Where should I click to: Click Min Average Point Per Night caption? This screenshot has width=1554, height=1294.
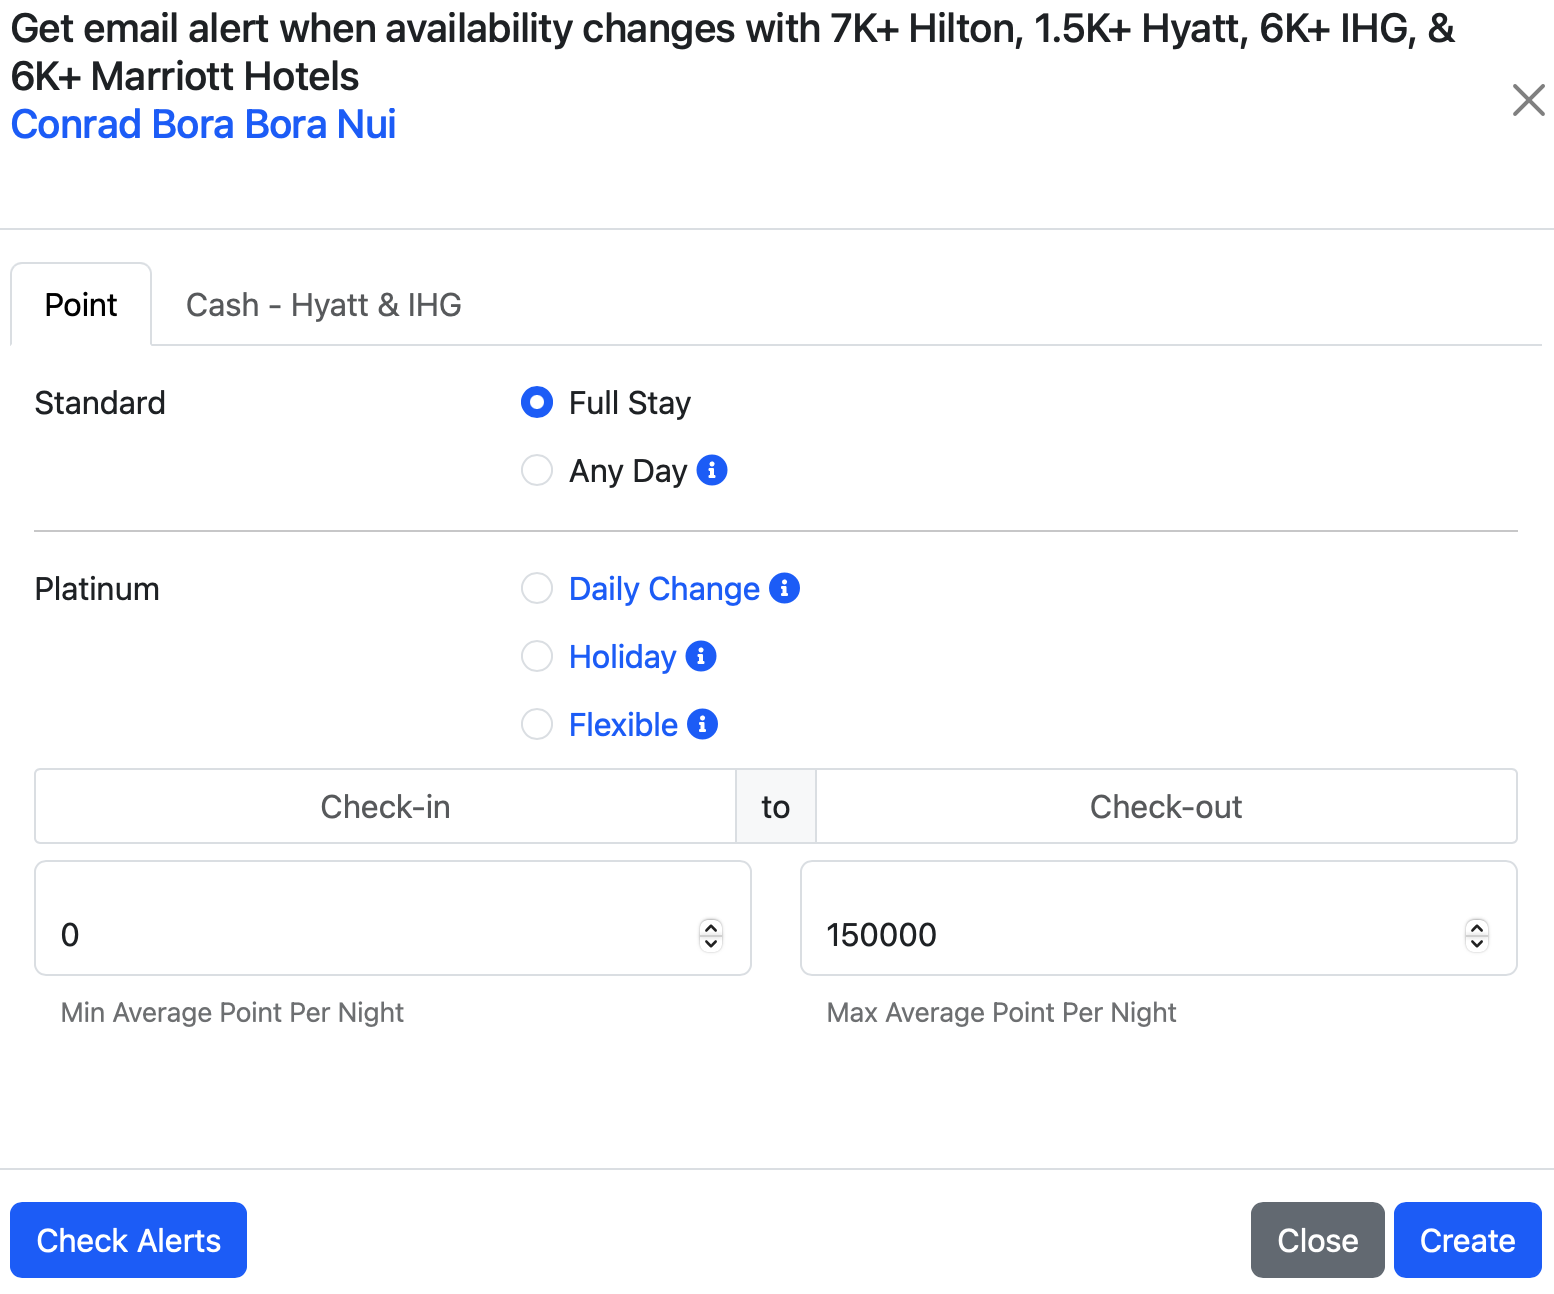[x=232, y=1013]
